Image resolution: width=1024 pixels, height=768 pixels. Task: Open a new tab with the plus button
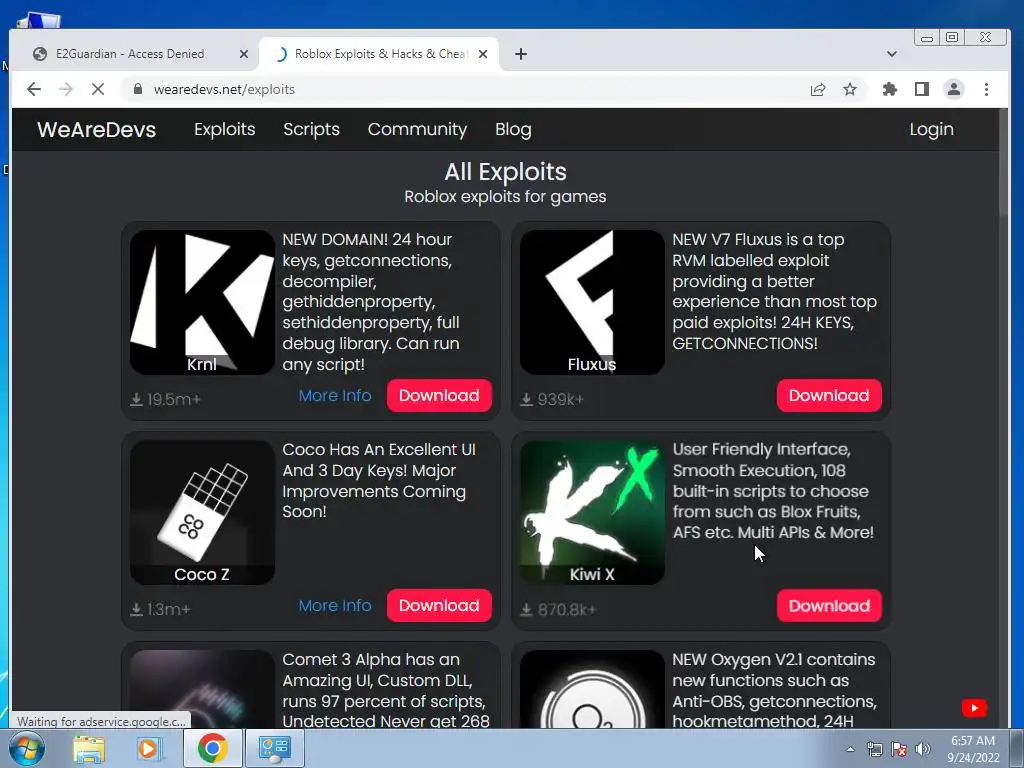[x=520, y=54]
